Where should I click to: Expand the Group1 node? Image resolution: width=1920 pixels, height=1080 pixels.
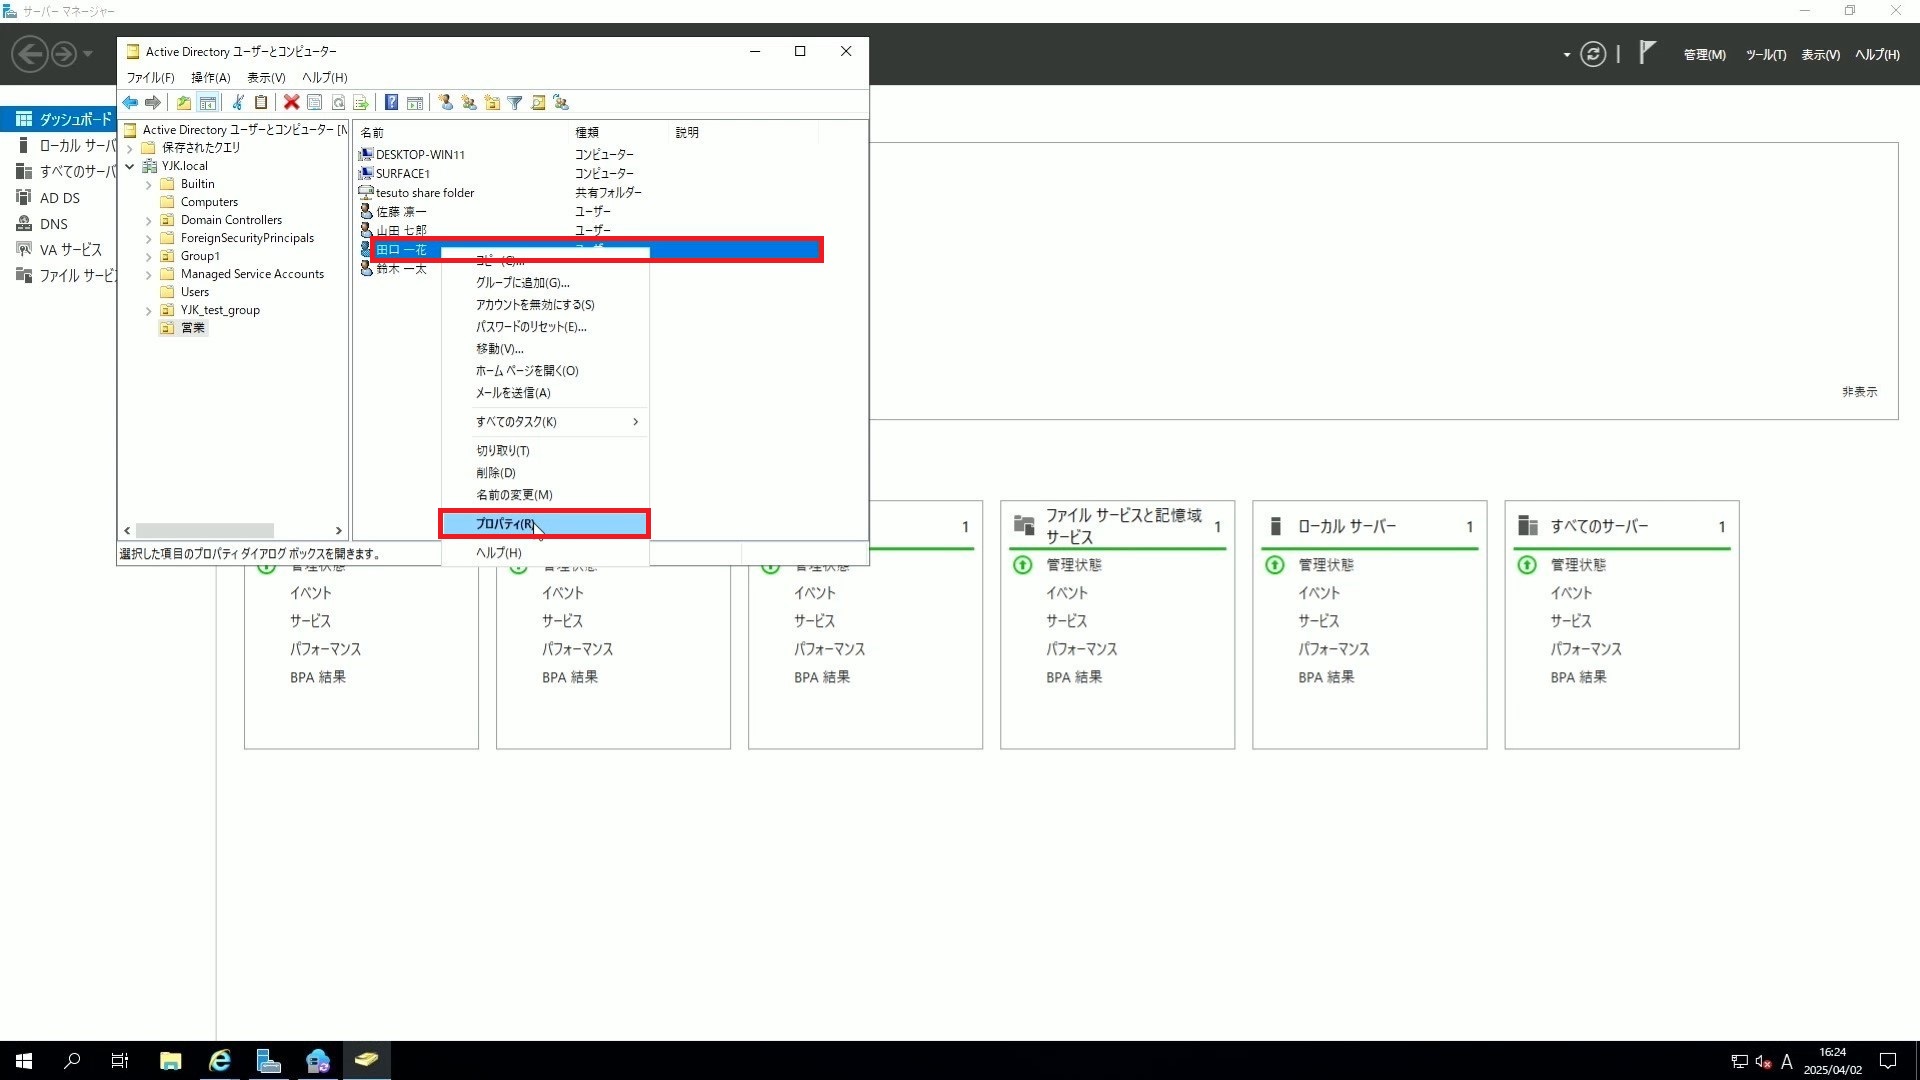pos(149,256)
